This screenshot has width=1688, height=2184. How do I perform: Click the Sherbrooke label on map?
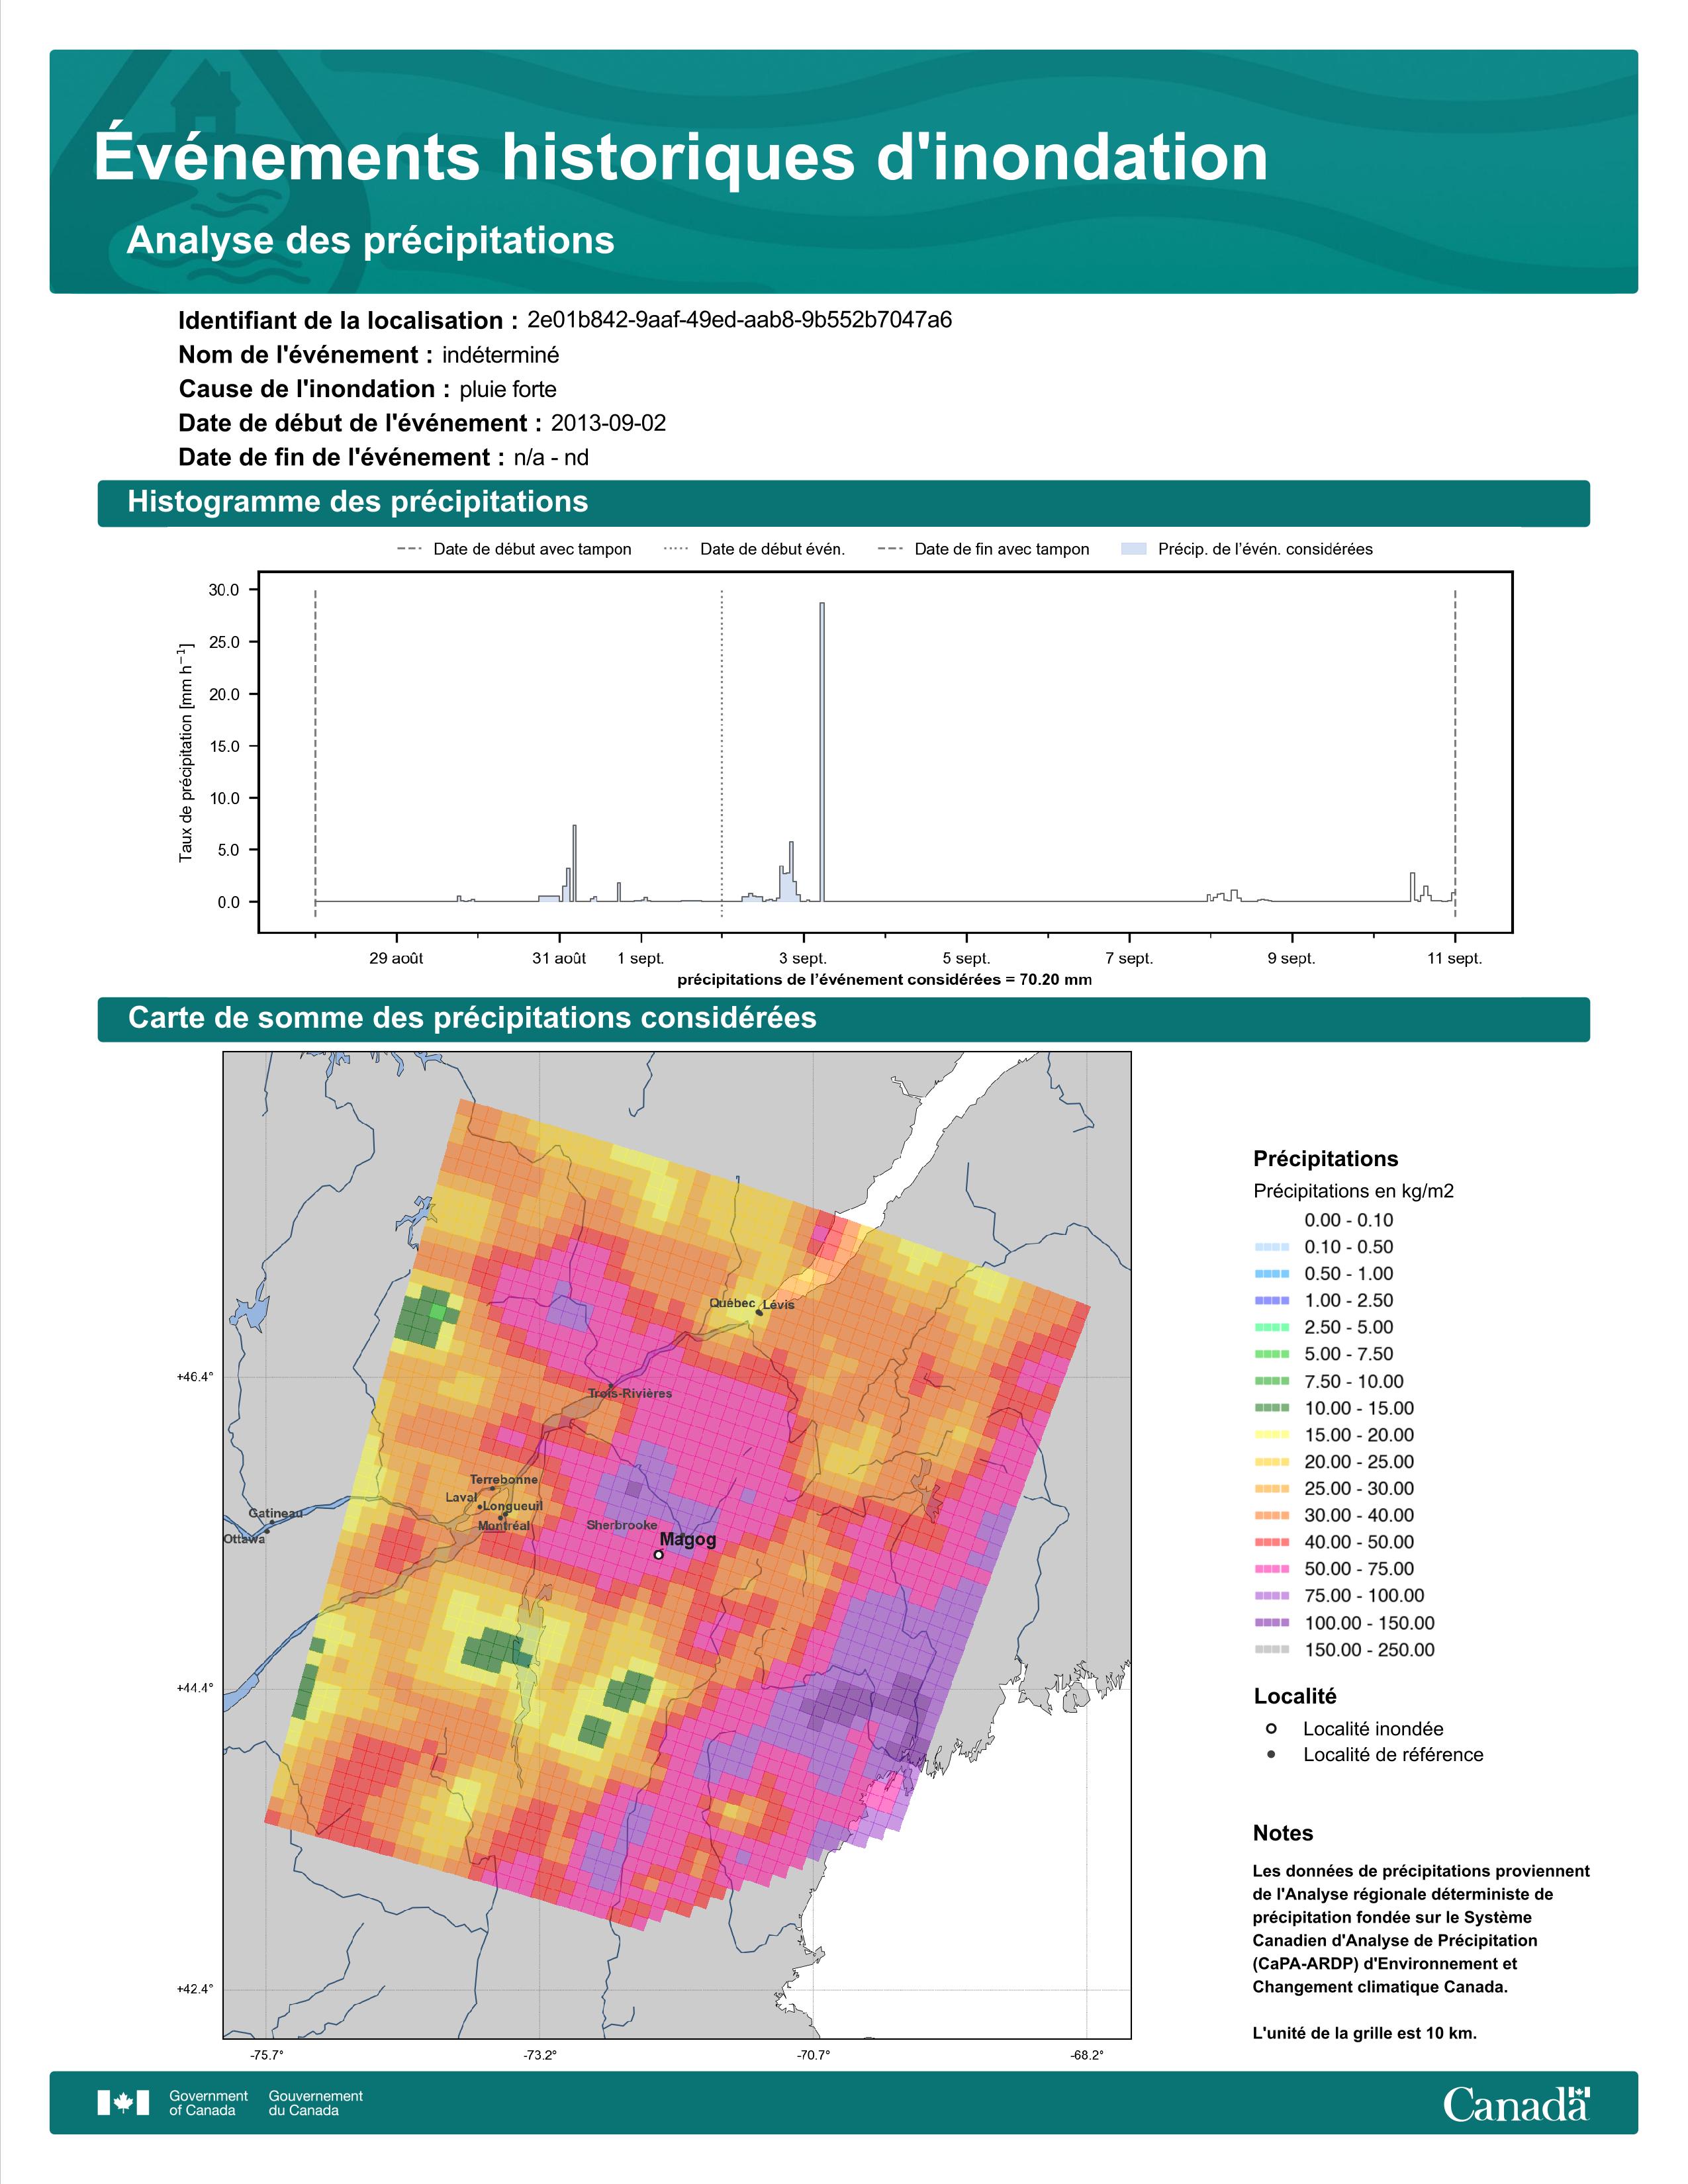(622, 1525)
